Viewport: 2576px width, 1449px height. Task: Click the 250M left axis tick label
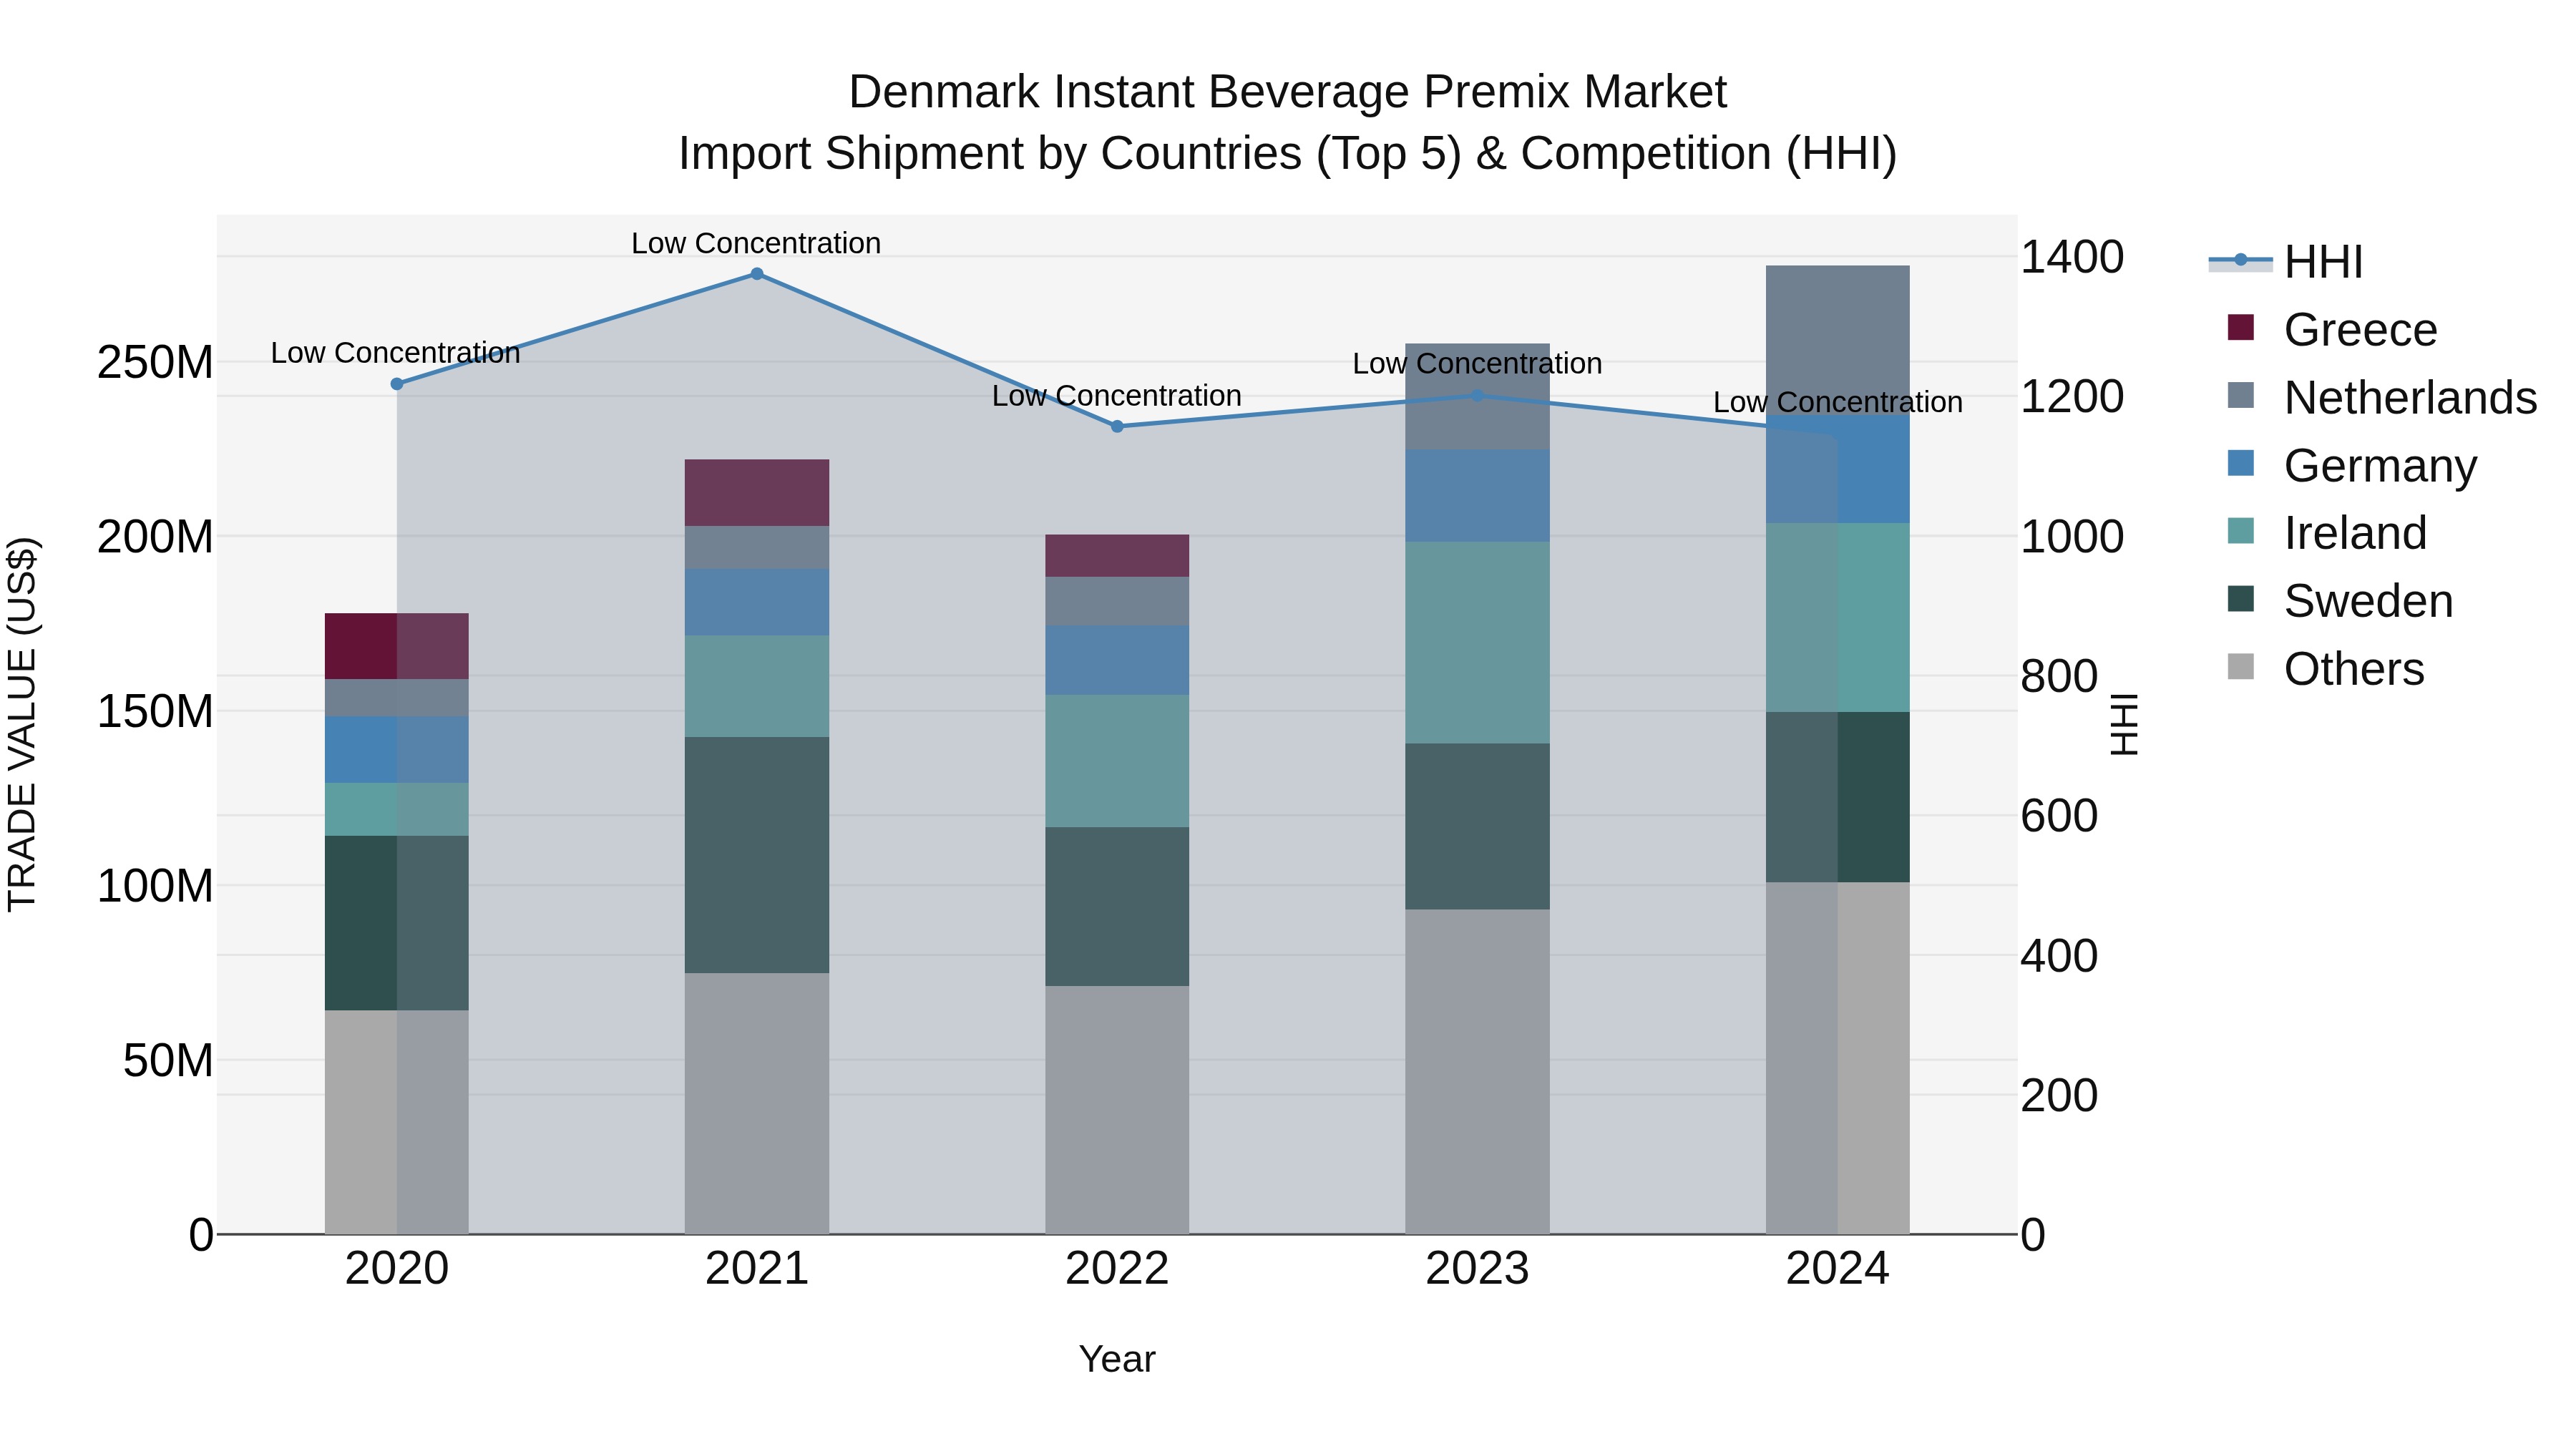[155, 363]
